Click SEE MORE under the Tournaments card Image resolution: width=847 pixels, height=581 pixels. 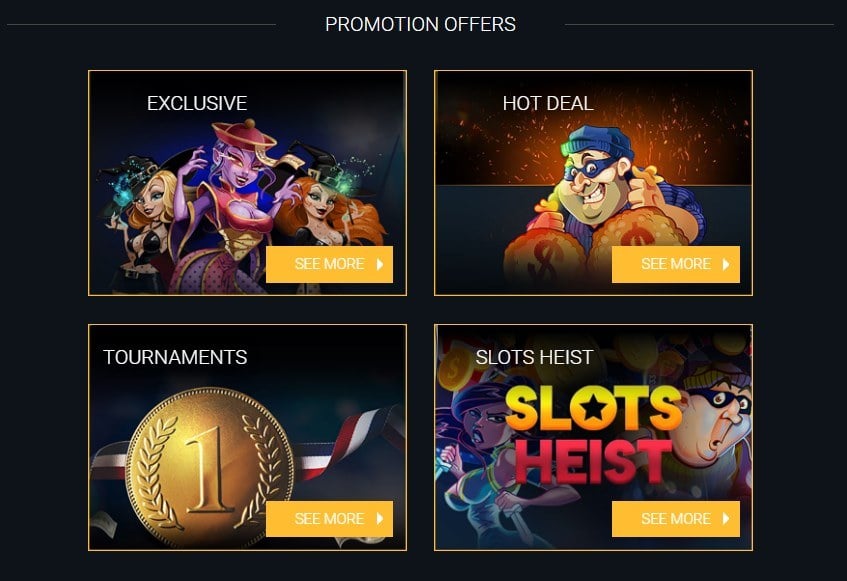pos(330,519)
